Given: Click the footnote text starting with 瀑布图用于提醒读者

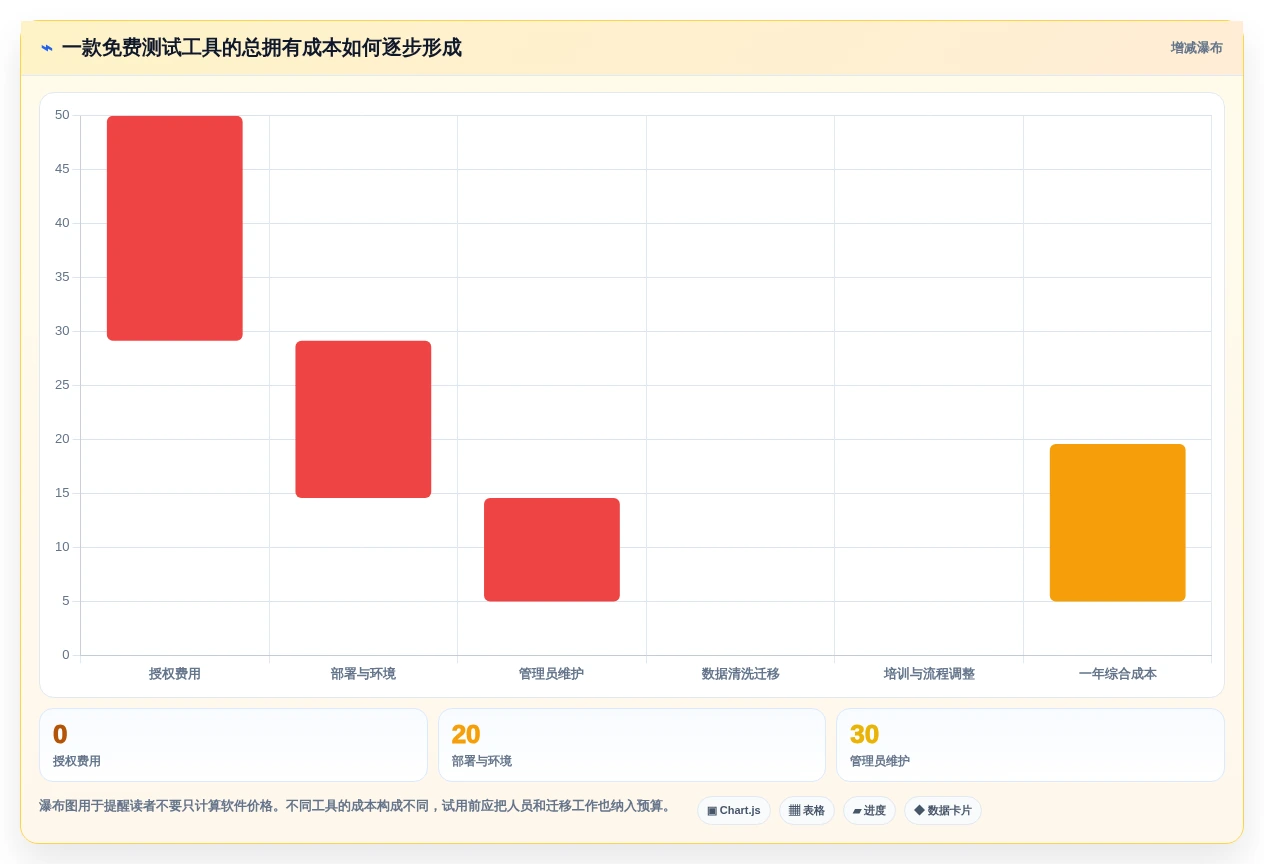Looking at the screenshot, I should [357, 806].
